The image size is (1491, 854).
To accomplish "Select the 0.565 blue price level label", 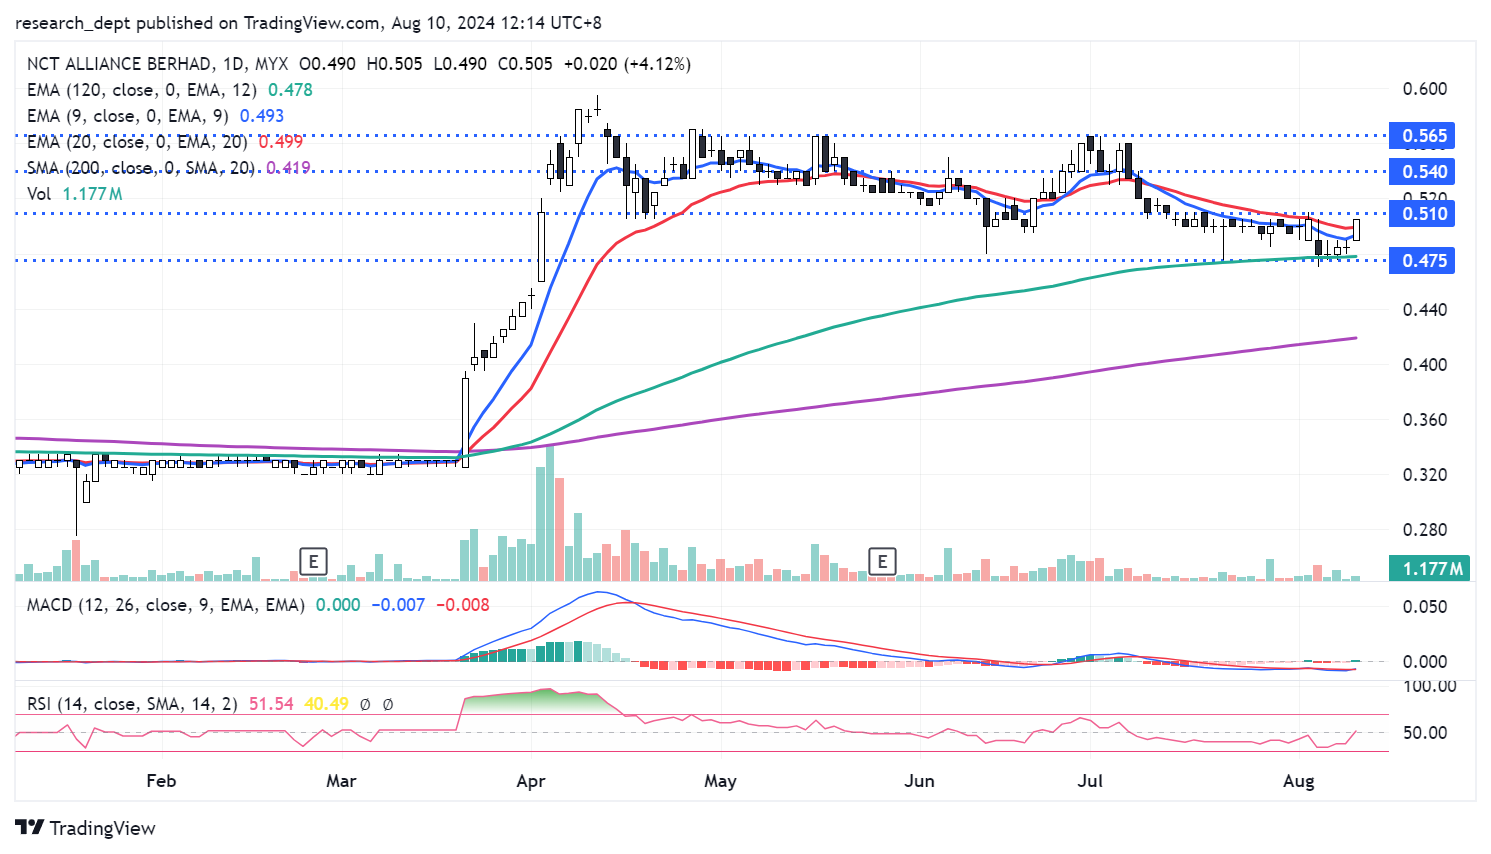I will tap(1423, 136).
